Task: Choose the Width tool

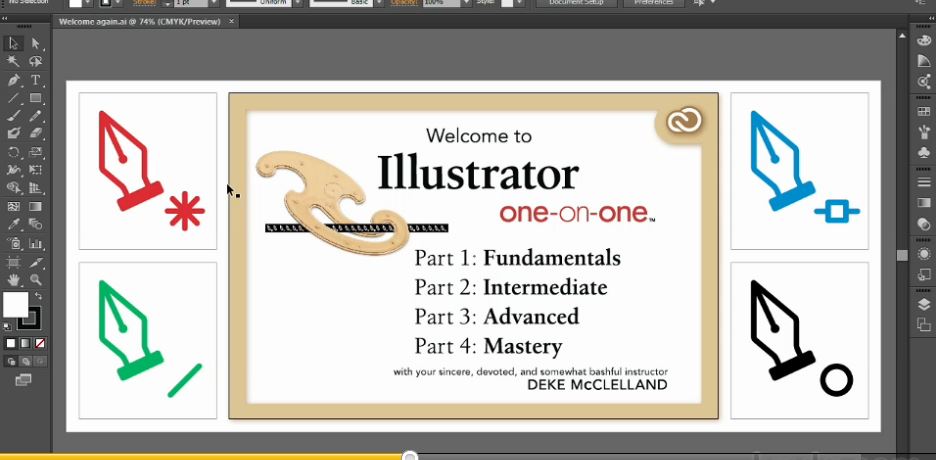Action: (13, 170)
